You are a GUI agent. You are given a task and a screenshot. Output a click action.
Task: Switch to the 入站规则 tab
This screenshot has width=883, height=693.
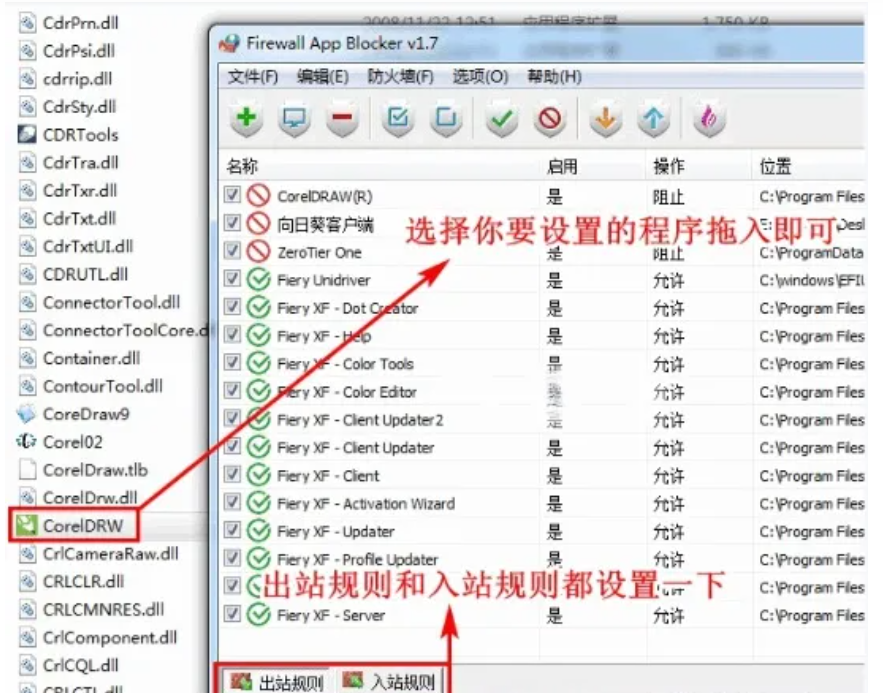tap(389, 682)
